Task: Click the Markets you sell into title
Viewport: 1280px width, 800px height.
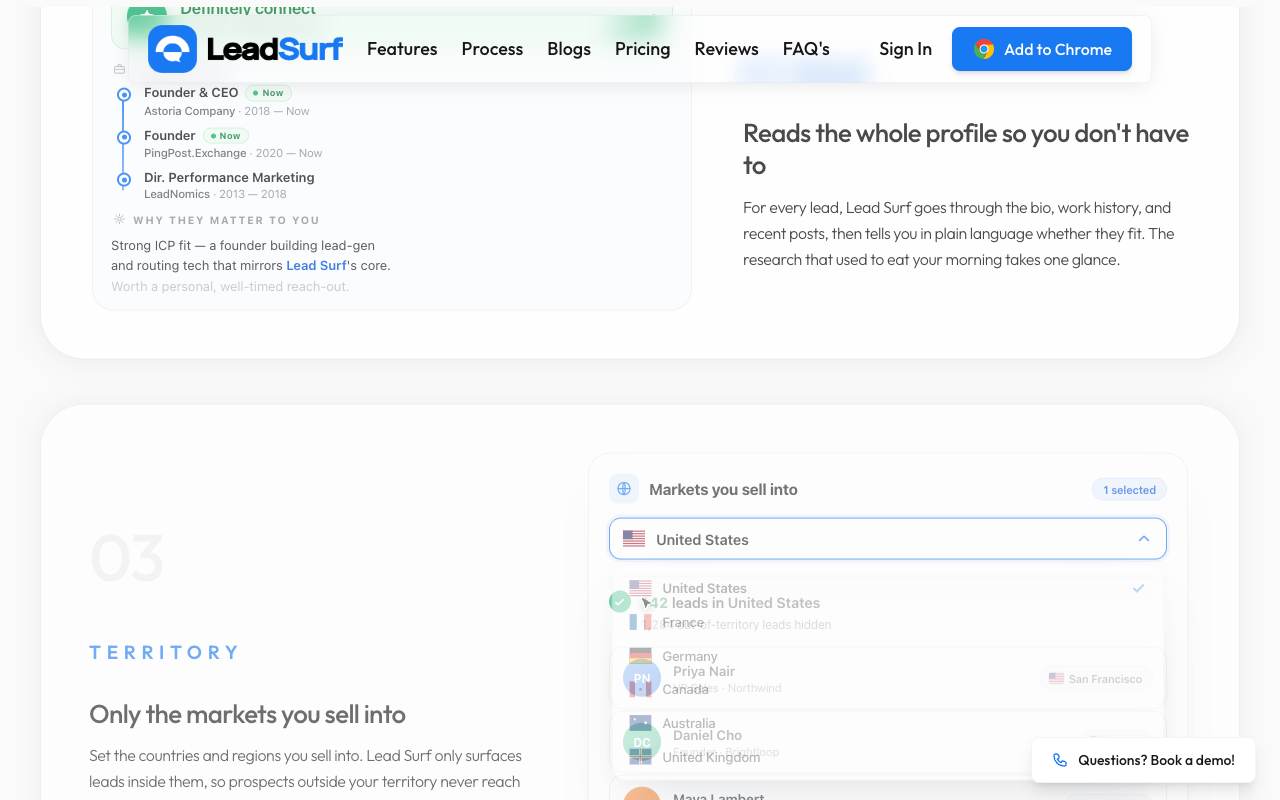Action: point(723,489)
